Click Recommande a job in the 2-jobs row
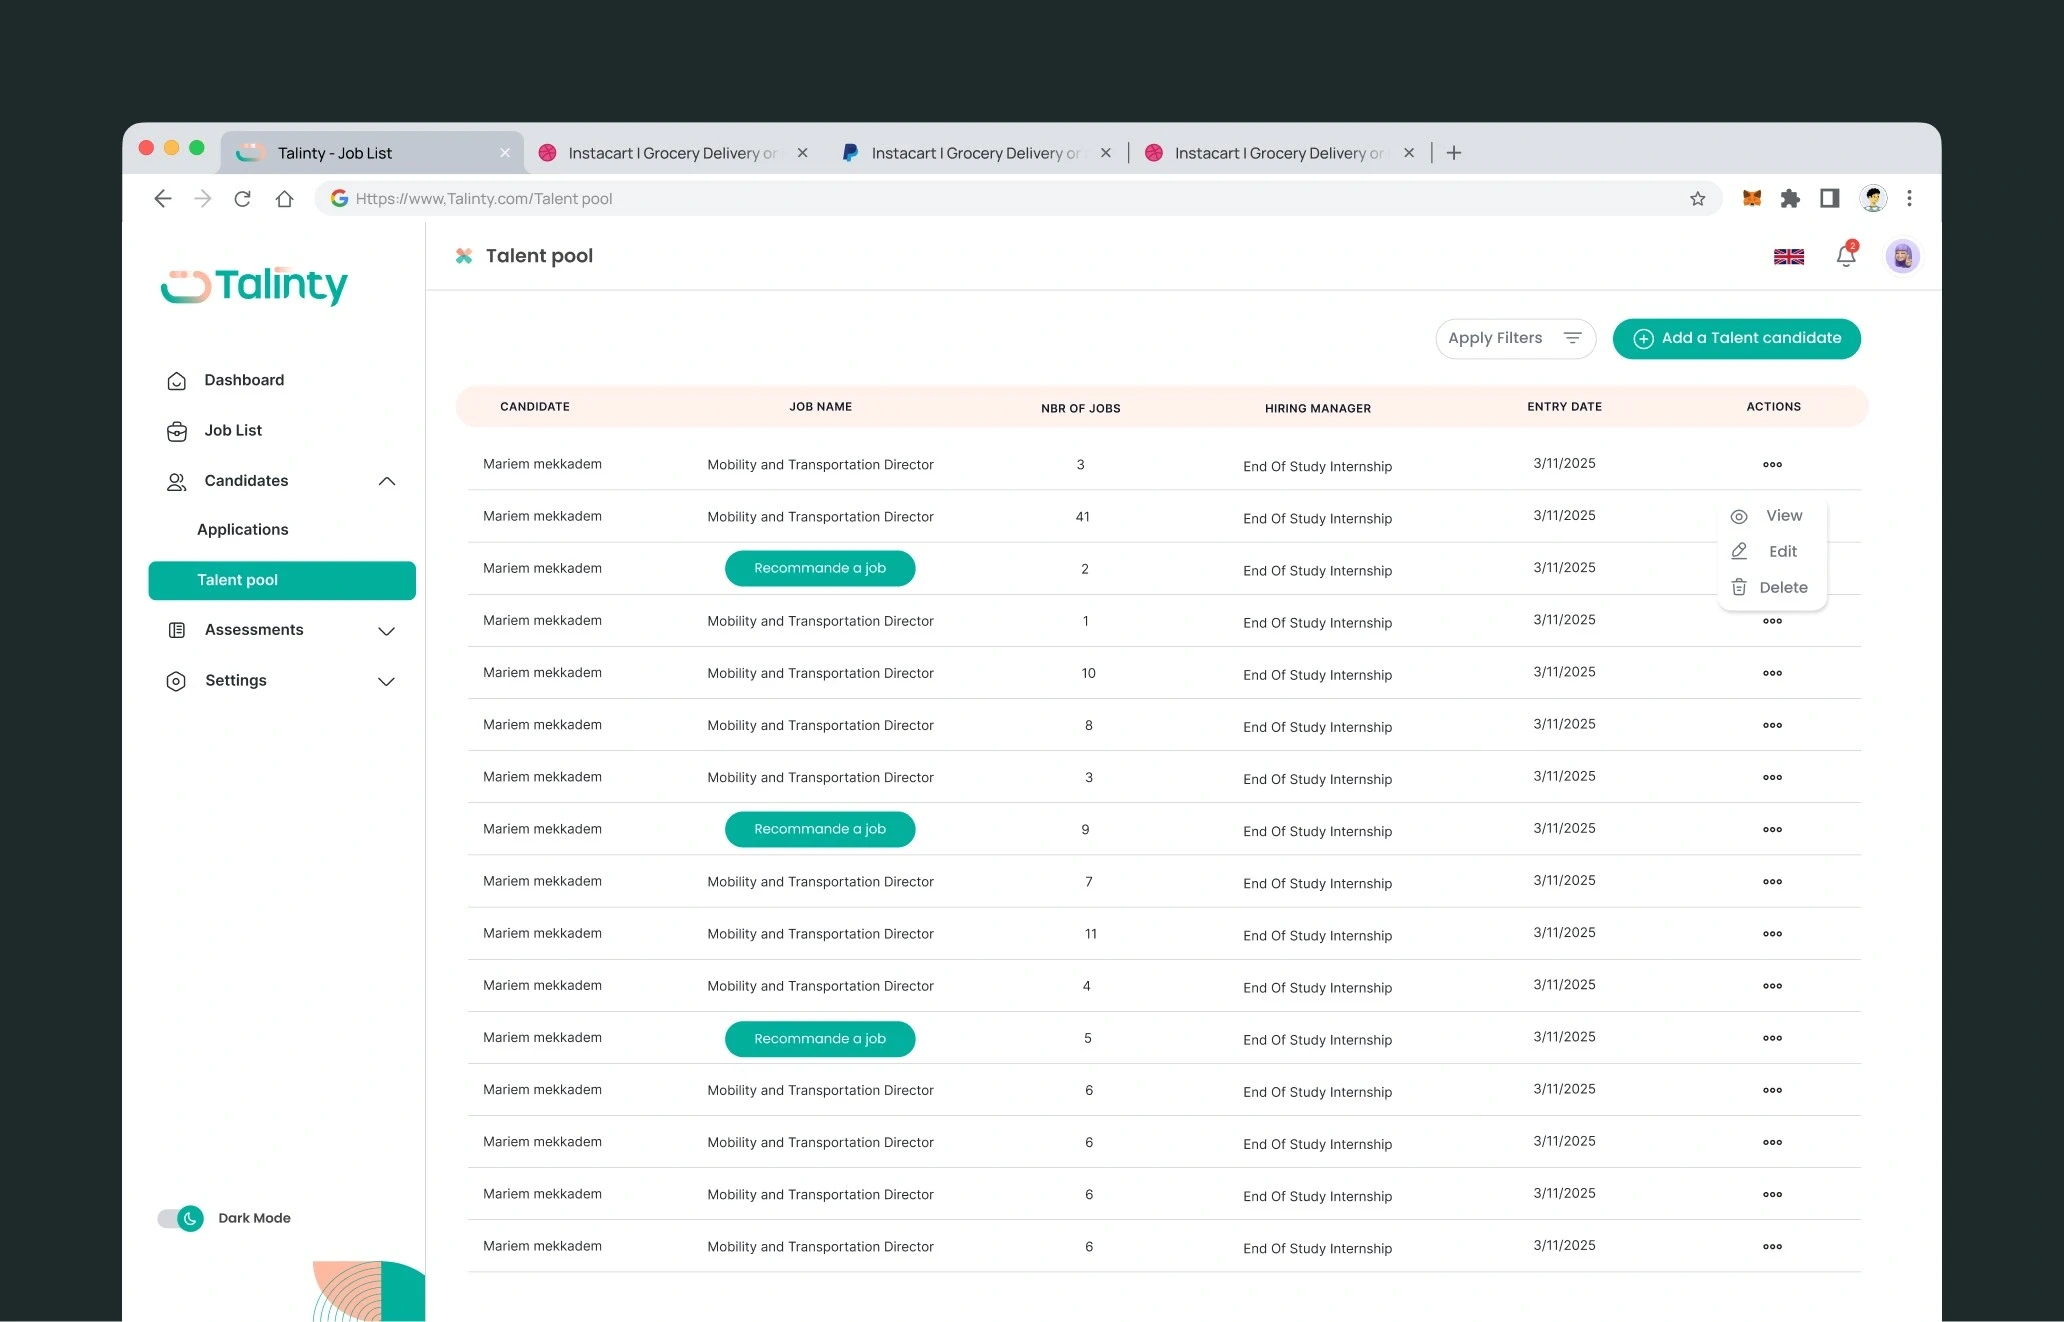This screenshot has width=2064, height=1322. pyautogui.click(x=819, y=568)
